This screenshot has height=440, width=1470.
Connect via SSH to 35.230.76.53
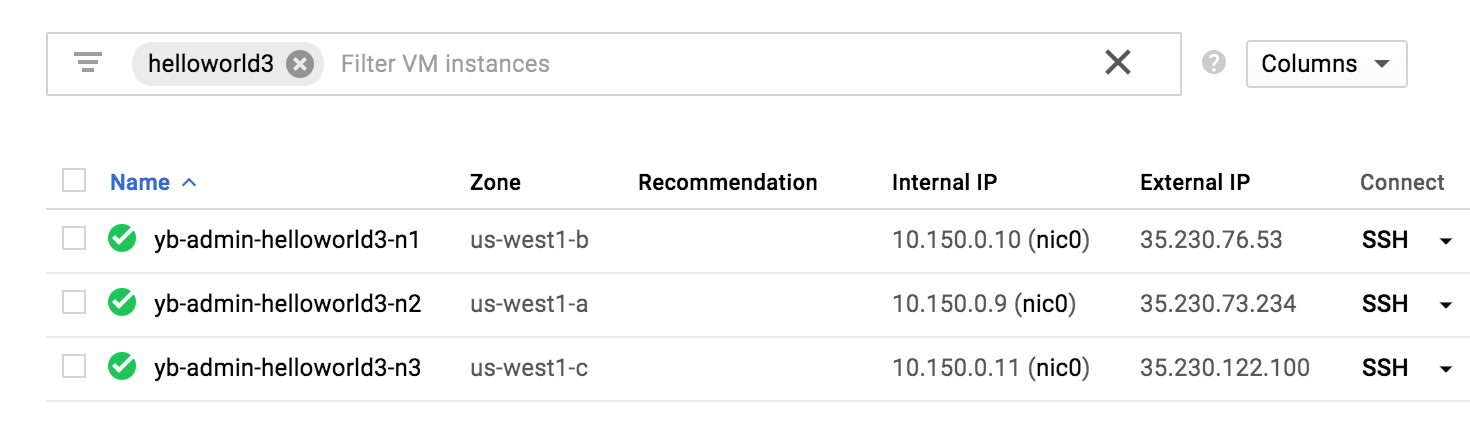click(1384, 240)
